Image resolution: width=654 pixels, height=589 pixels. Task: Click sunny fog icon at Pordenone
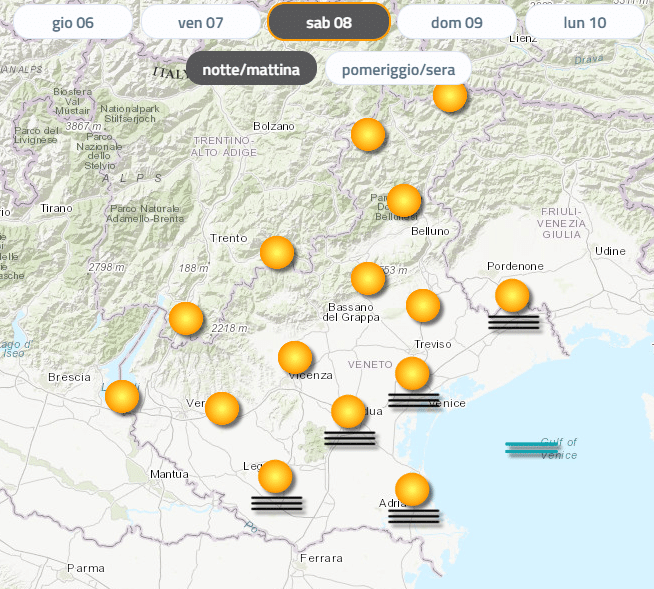click(x=513, y=297)
